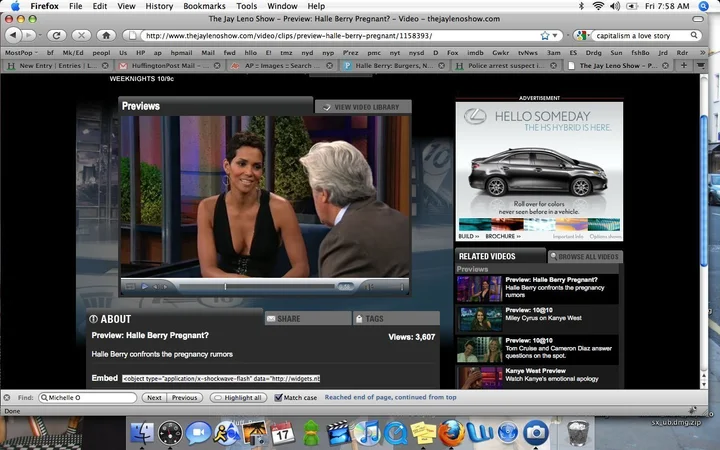Open the Miley Cyrus on Kanye West thumbnail

point(479,319)
